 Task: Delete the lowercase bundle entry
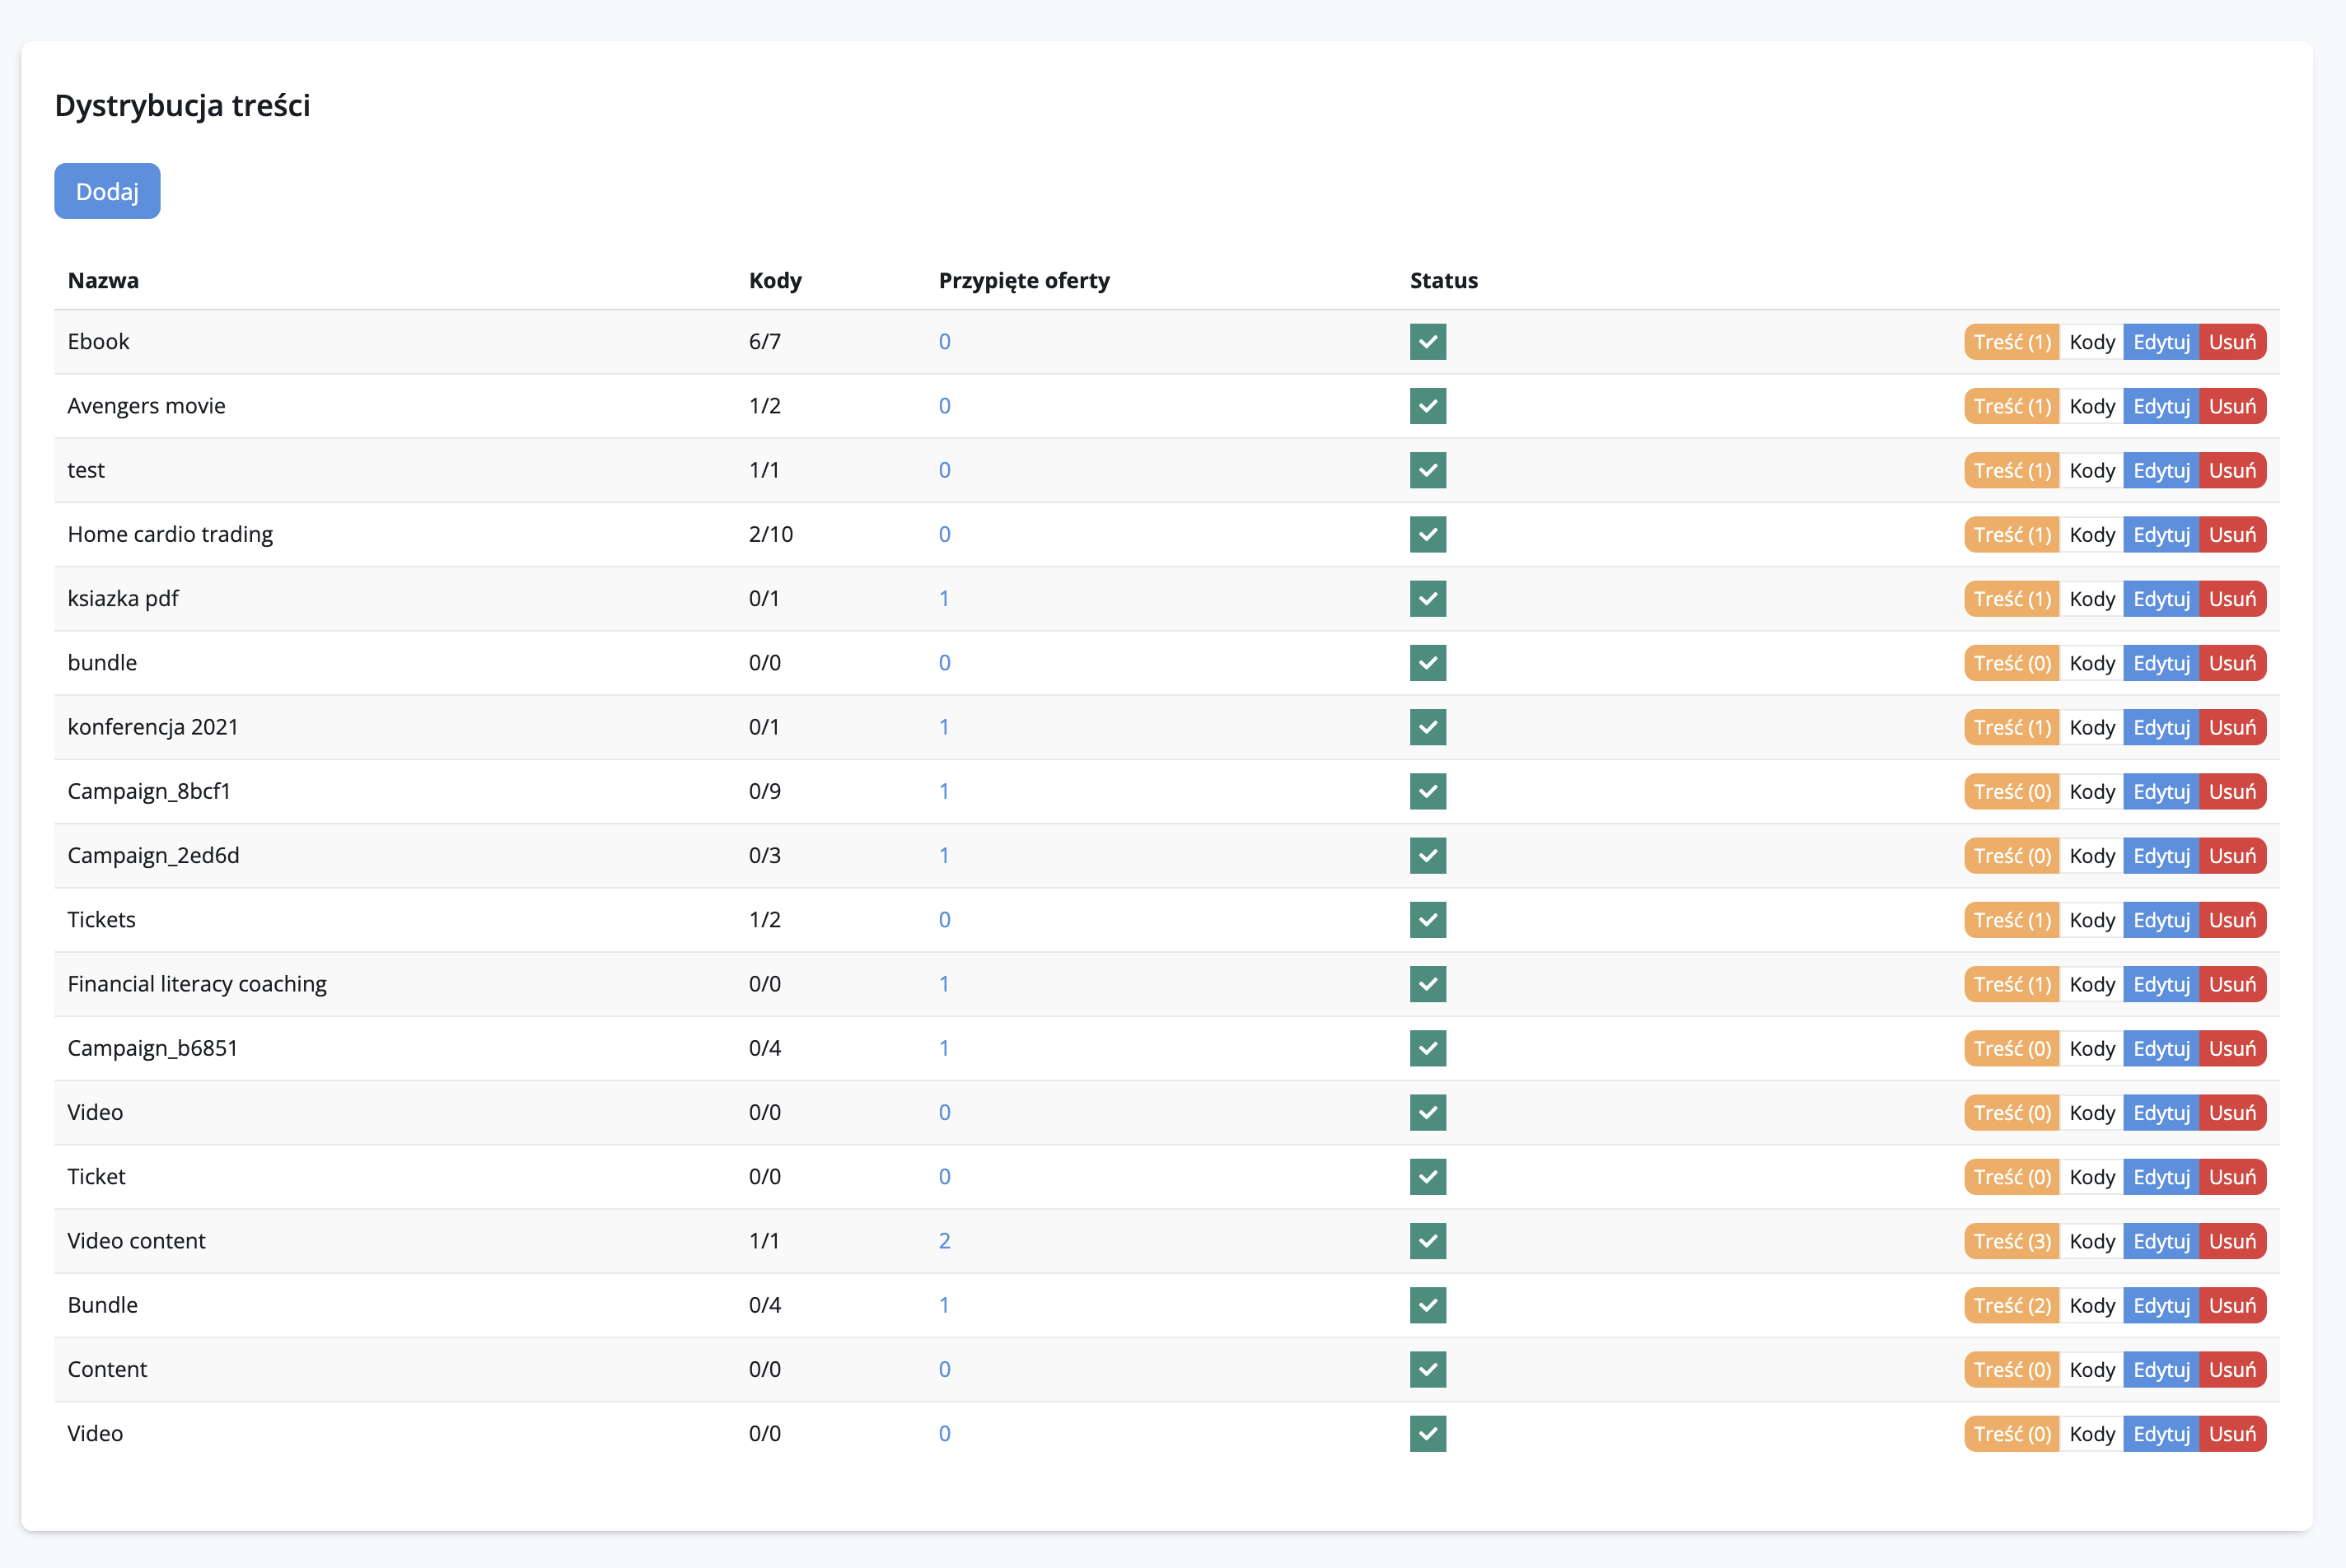click(x=2232, y=663)
